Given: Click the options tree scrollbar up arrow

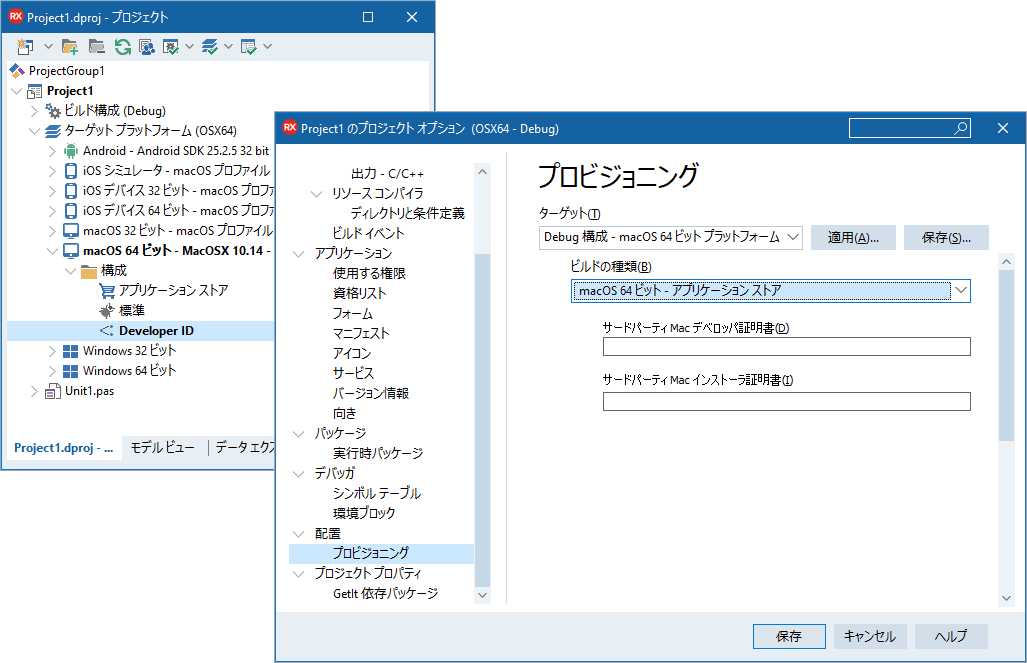Looking at the screenshot, I should [483, 172].
